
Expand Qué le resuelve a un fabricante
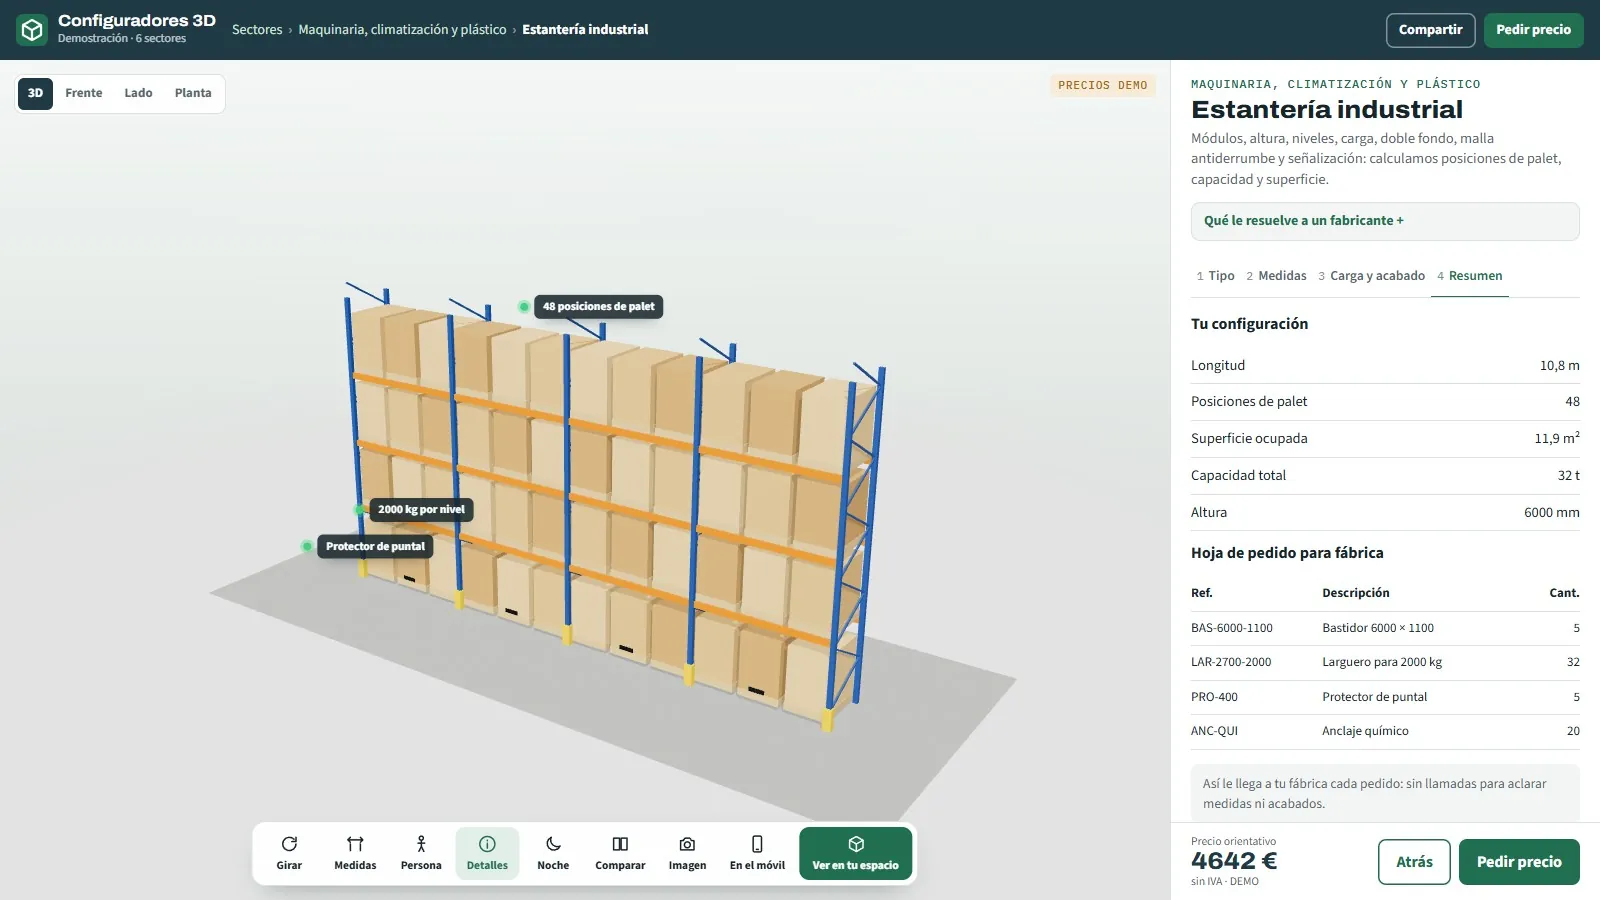1385,221
